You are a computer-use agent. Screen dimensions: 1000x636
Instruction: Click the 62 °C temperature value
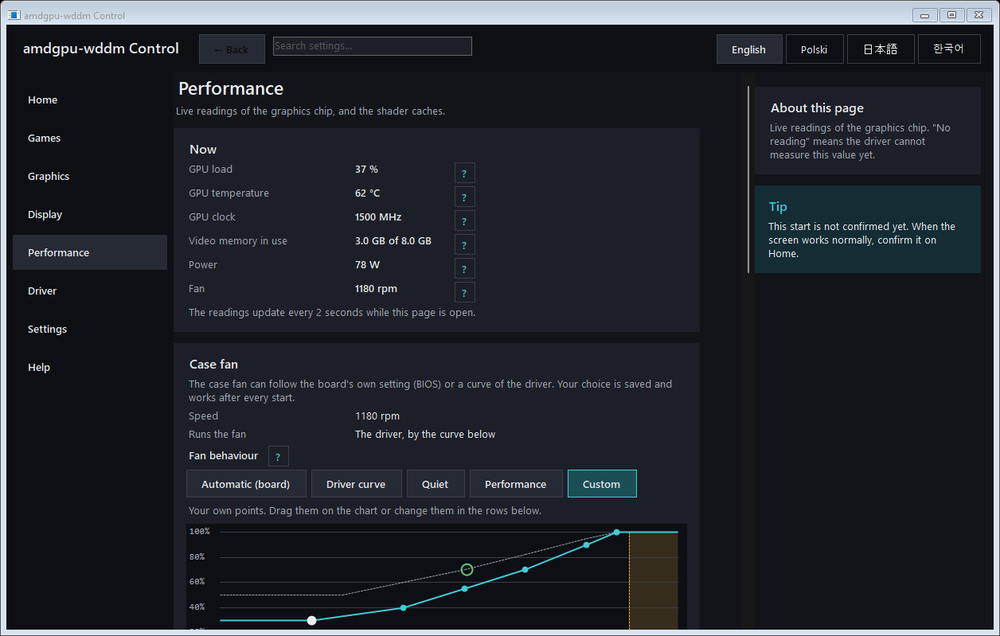click(x=367, y=193)
